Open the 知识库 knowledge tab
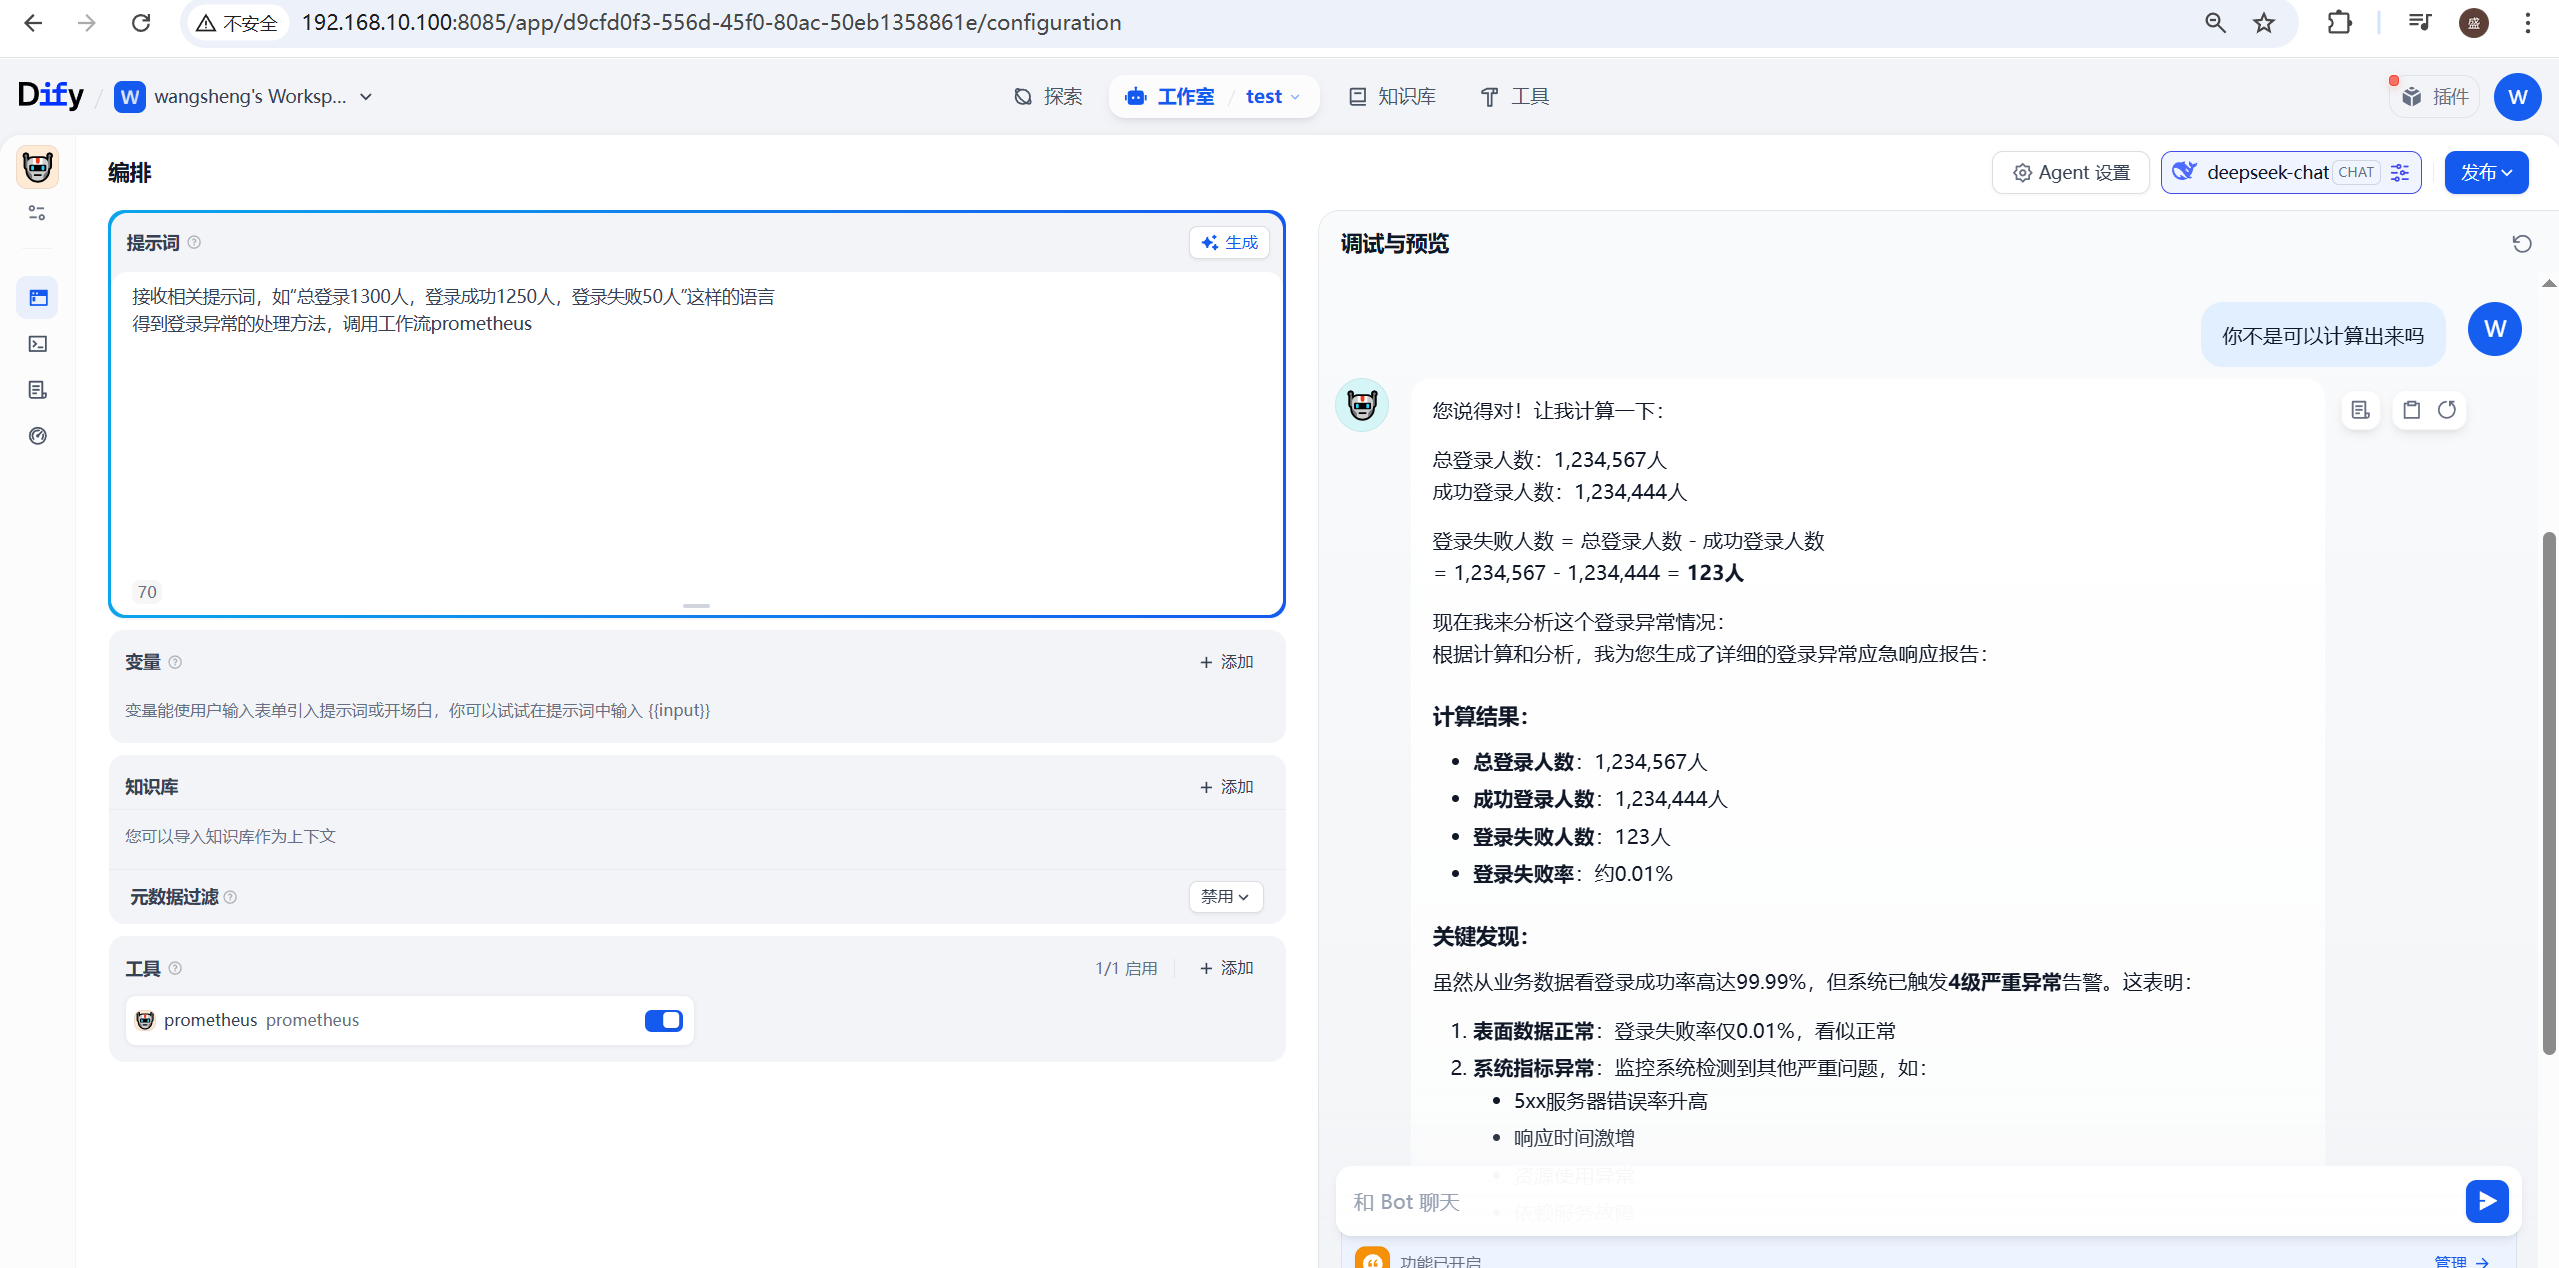 pos(1392,97)
